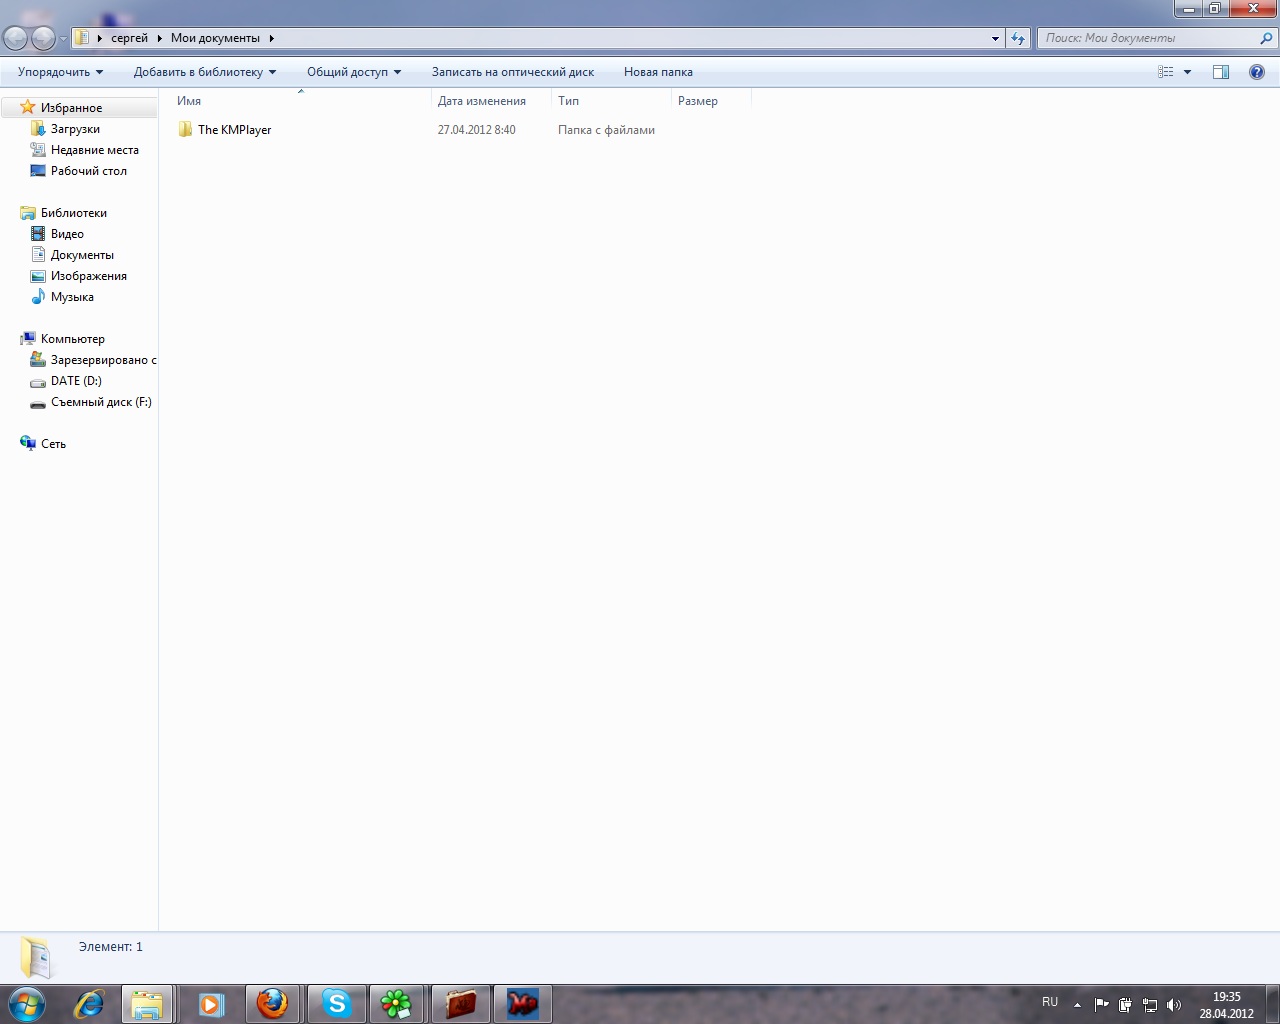Open the Общий доступ menu
1280x1024 pixels.
click(353, 72)
